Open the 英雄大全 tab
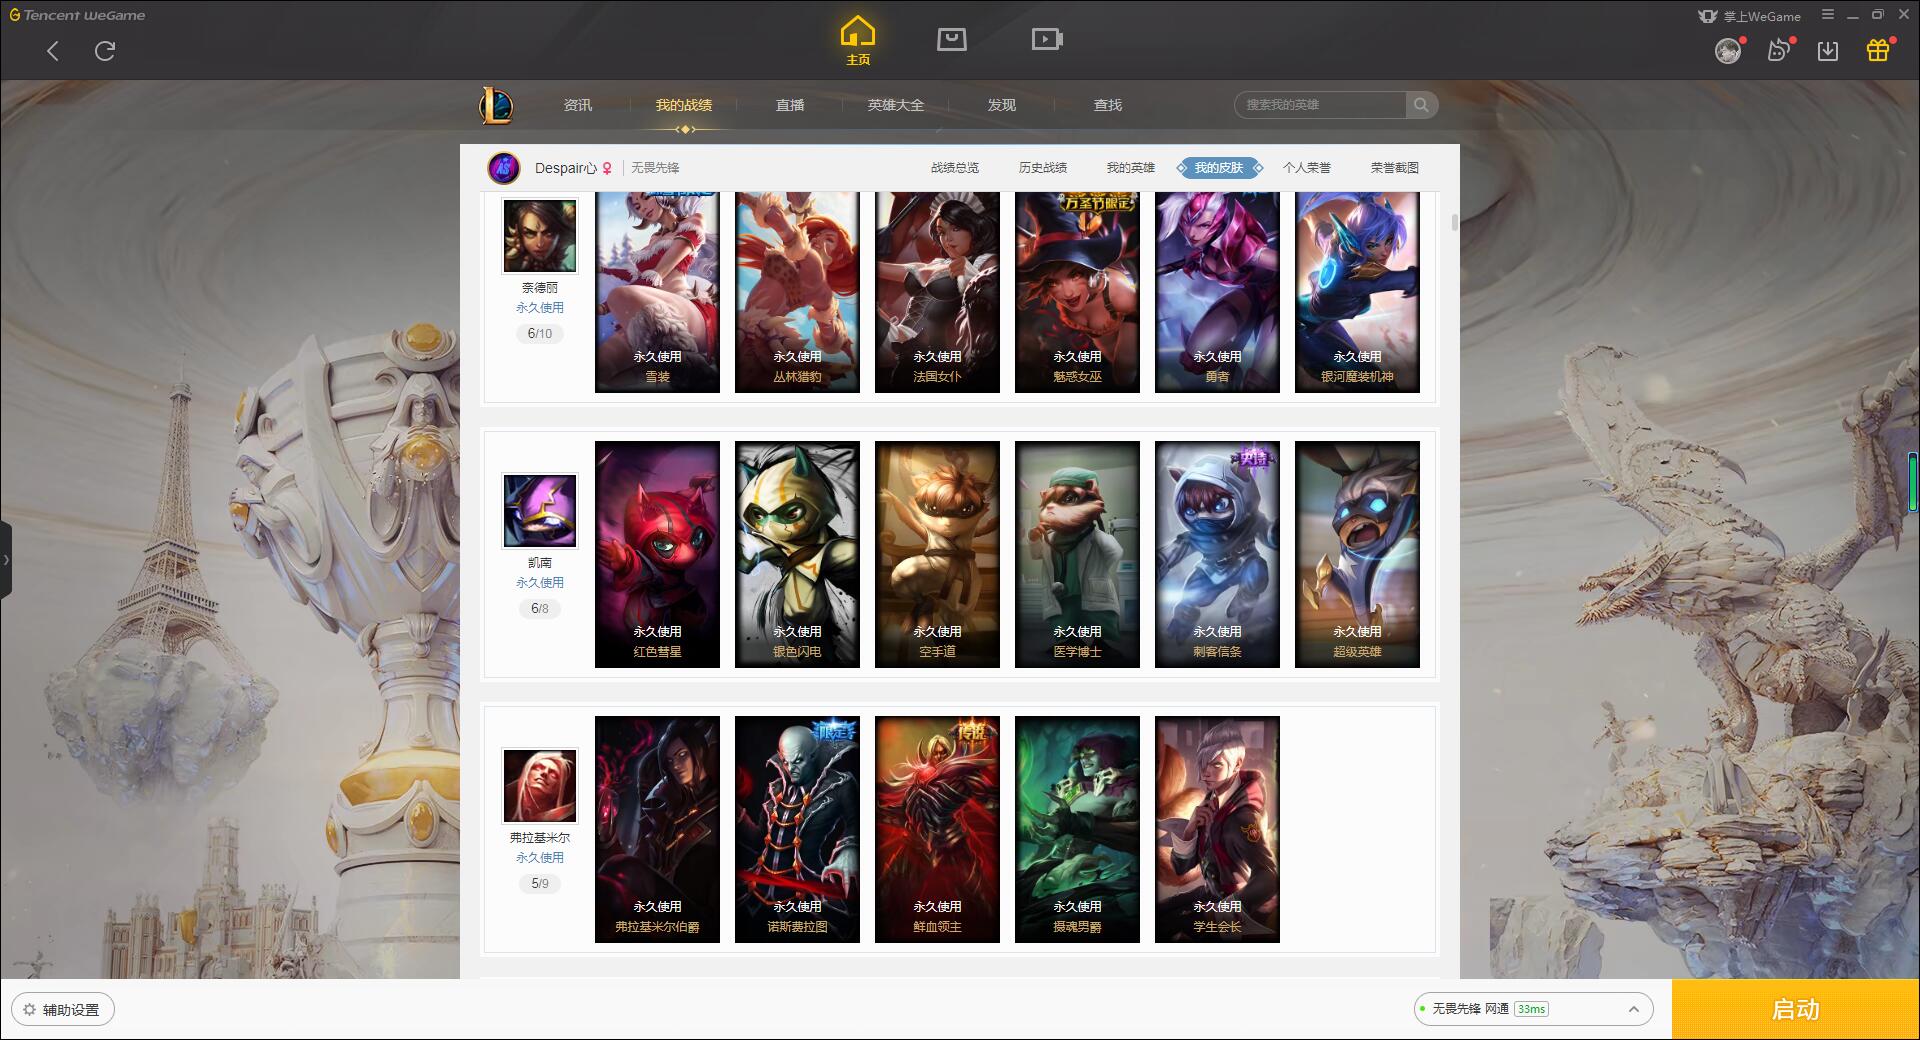Viewport: 1920px width, 1040px height. [896, 105]
